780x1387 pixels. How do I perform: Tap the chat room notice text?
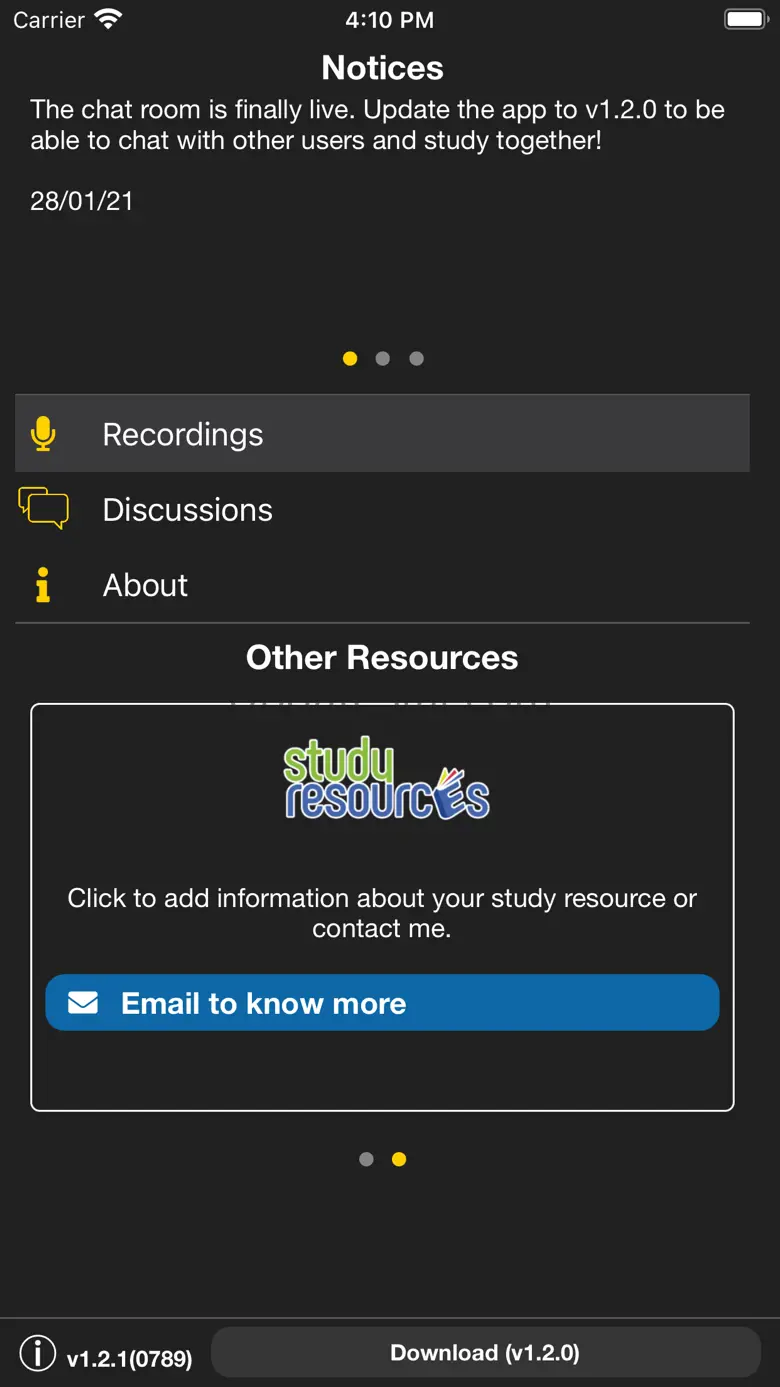click(377, 125)
